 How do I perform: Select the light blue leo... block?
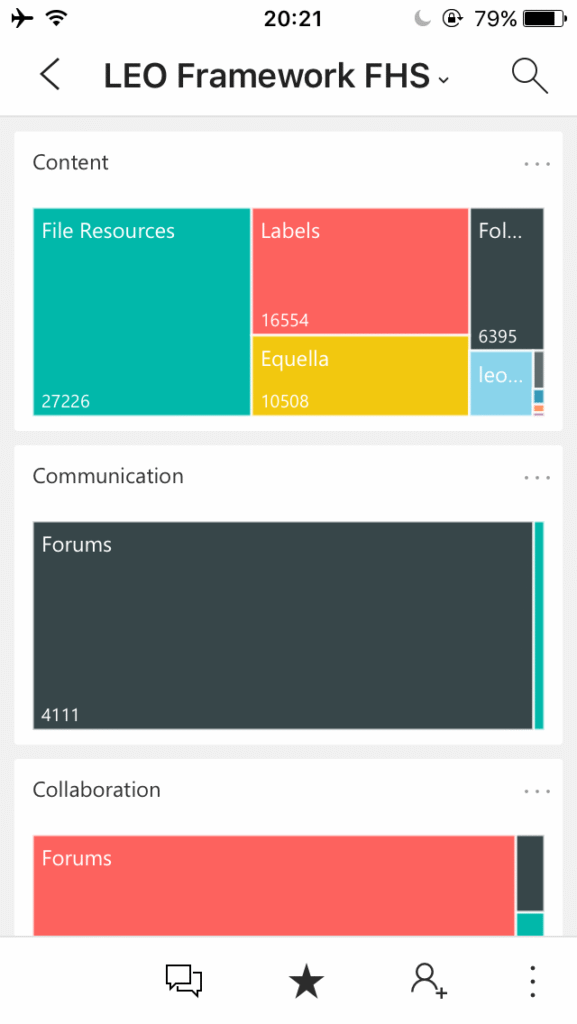pos(501,383)
